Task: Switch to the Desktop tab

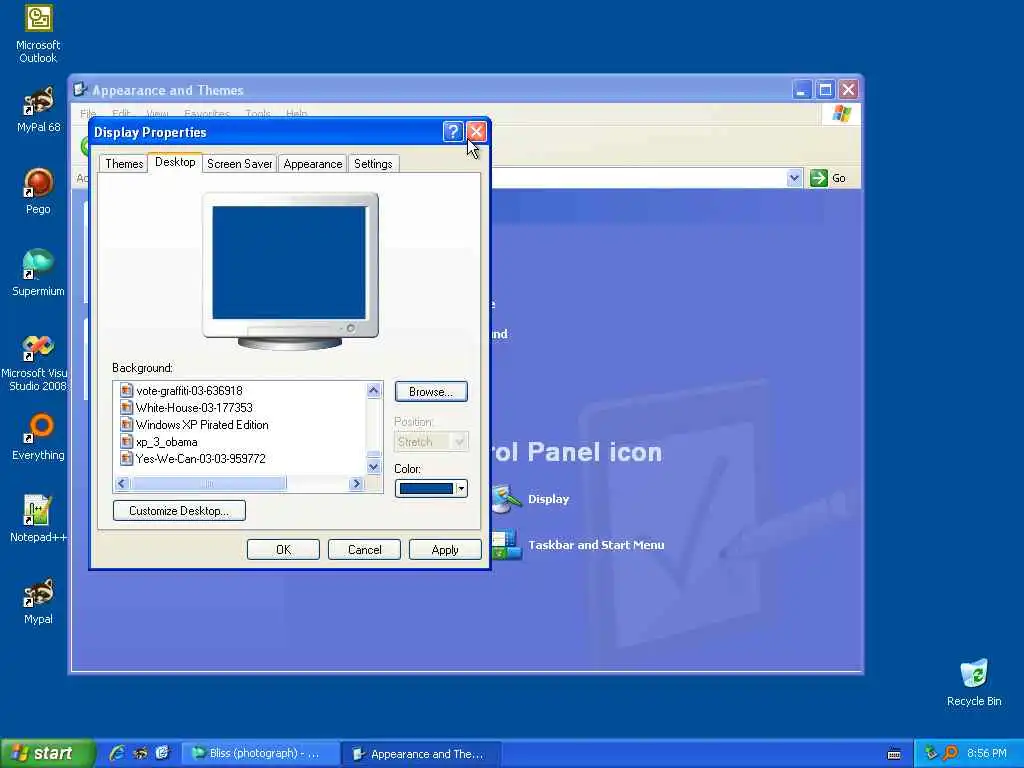Action: pyautogui.click(x=175, y=162)
